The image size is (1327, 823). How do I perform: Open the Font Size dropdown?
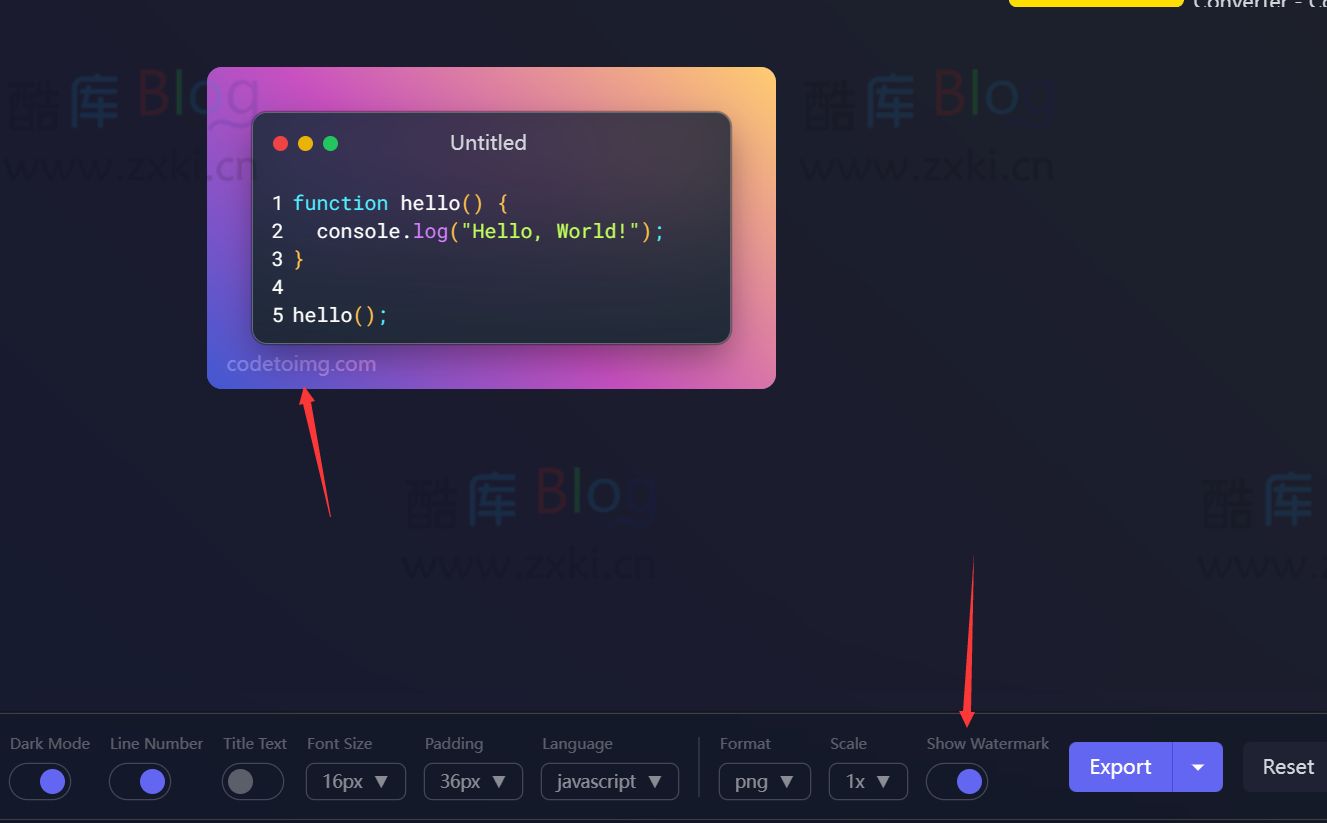pos(356,781)
